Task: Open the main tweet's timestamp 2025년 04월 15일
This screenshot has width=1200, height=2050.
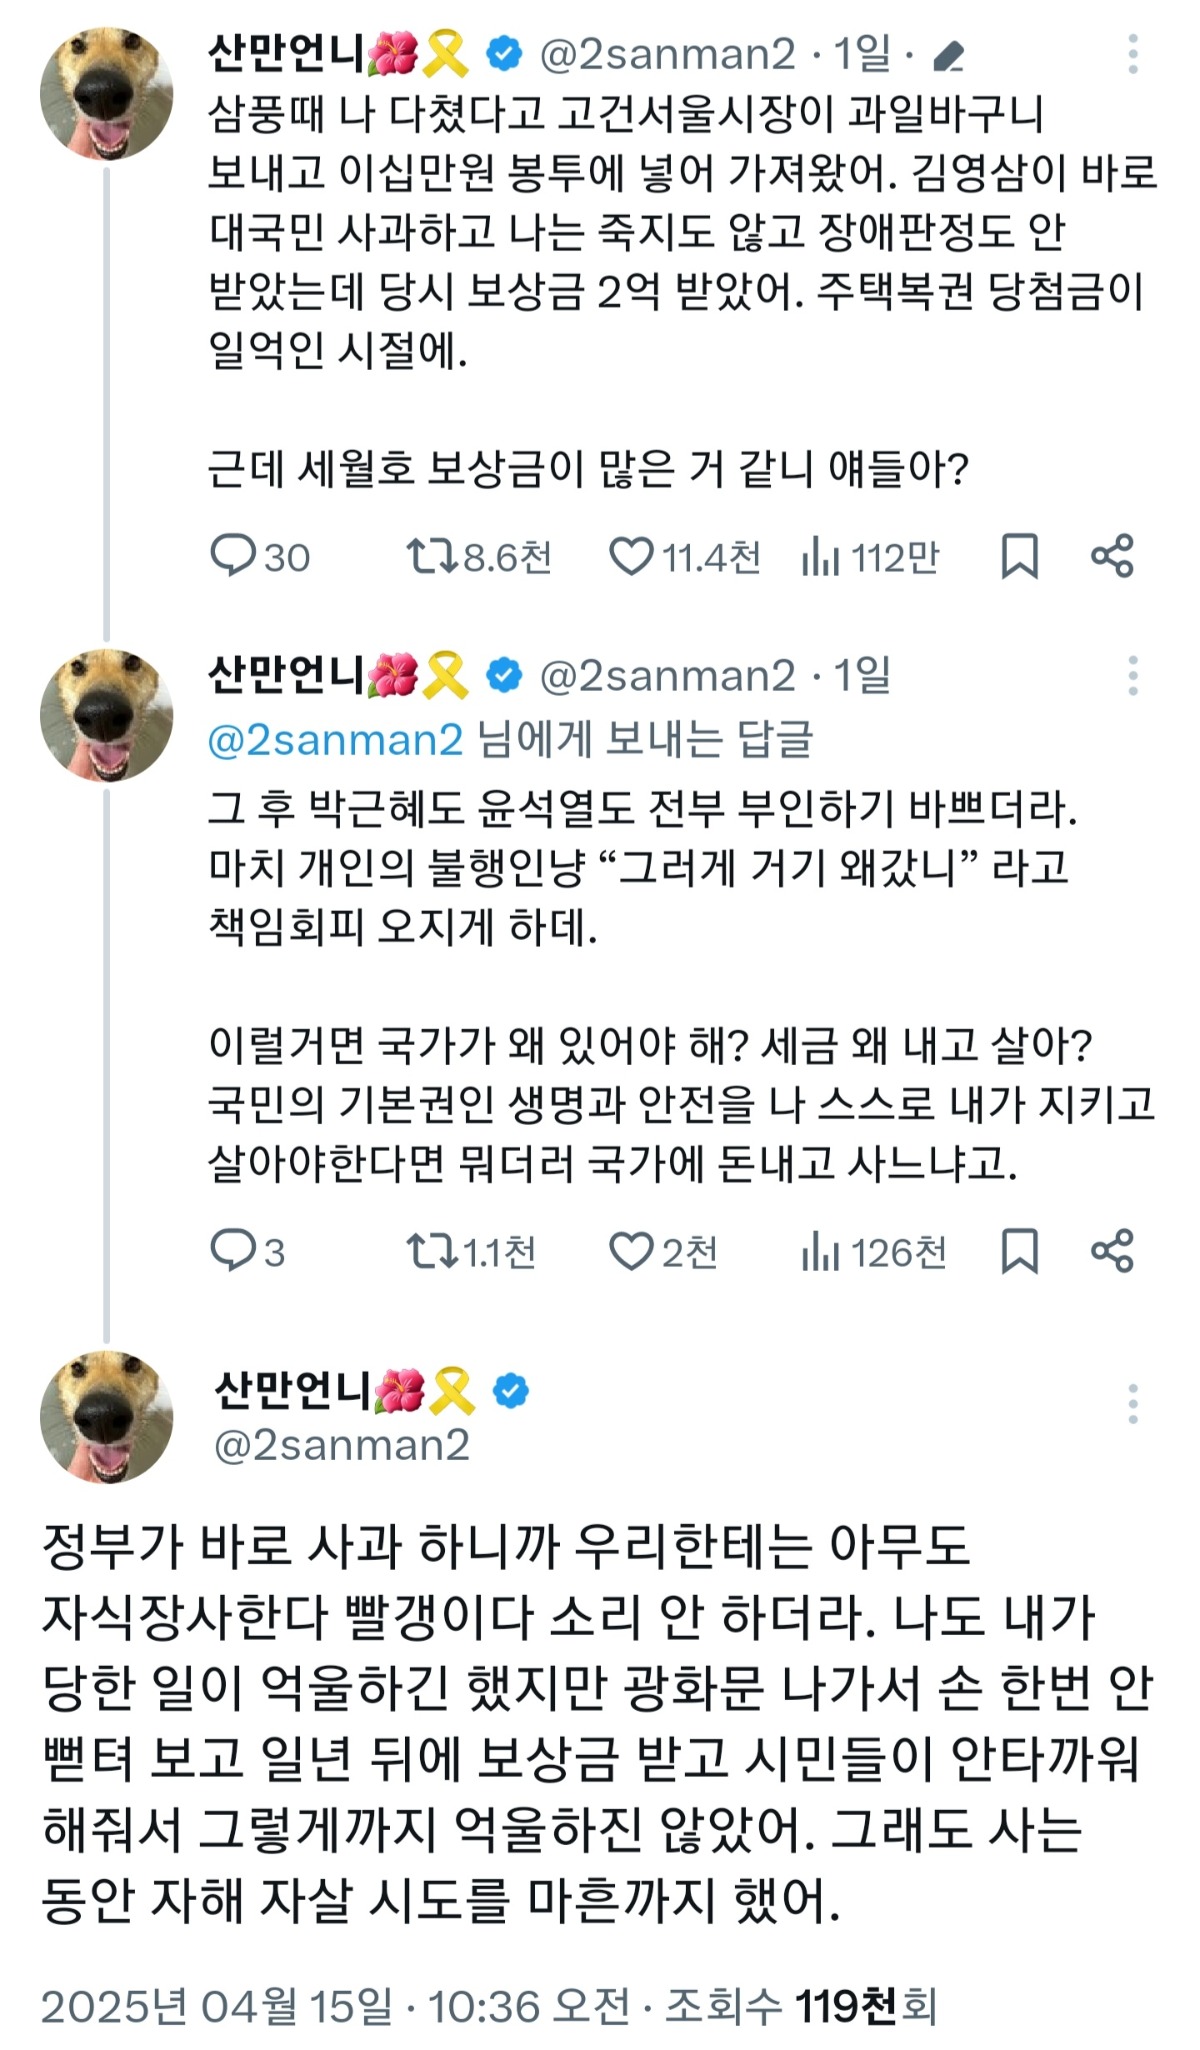Action: tap(216, 2006)
